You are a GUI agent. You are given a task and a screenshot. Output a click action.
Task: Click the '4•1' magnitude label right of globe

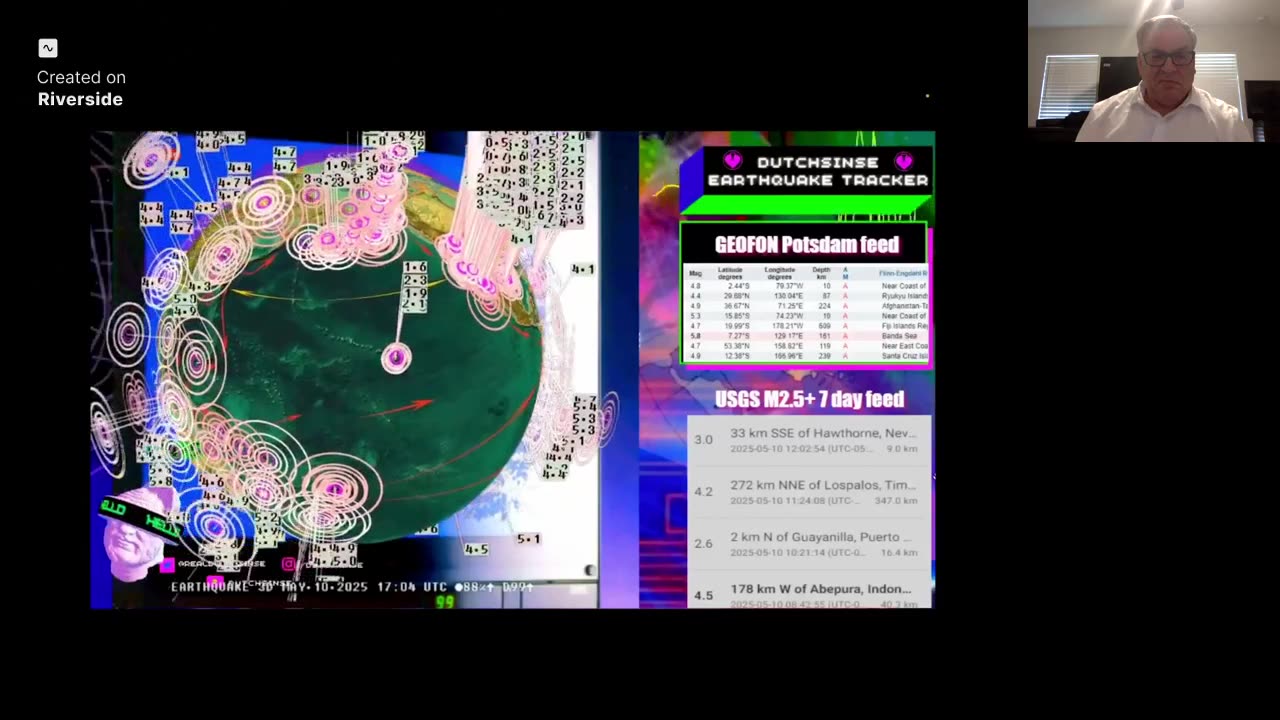click(x=583, y=269)
